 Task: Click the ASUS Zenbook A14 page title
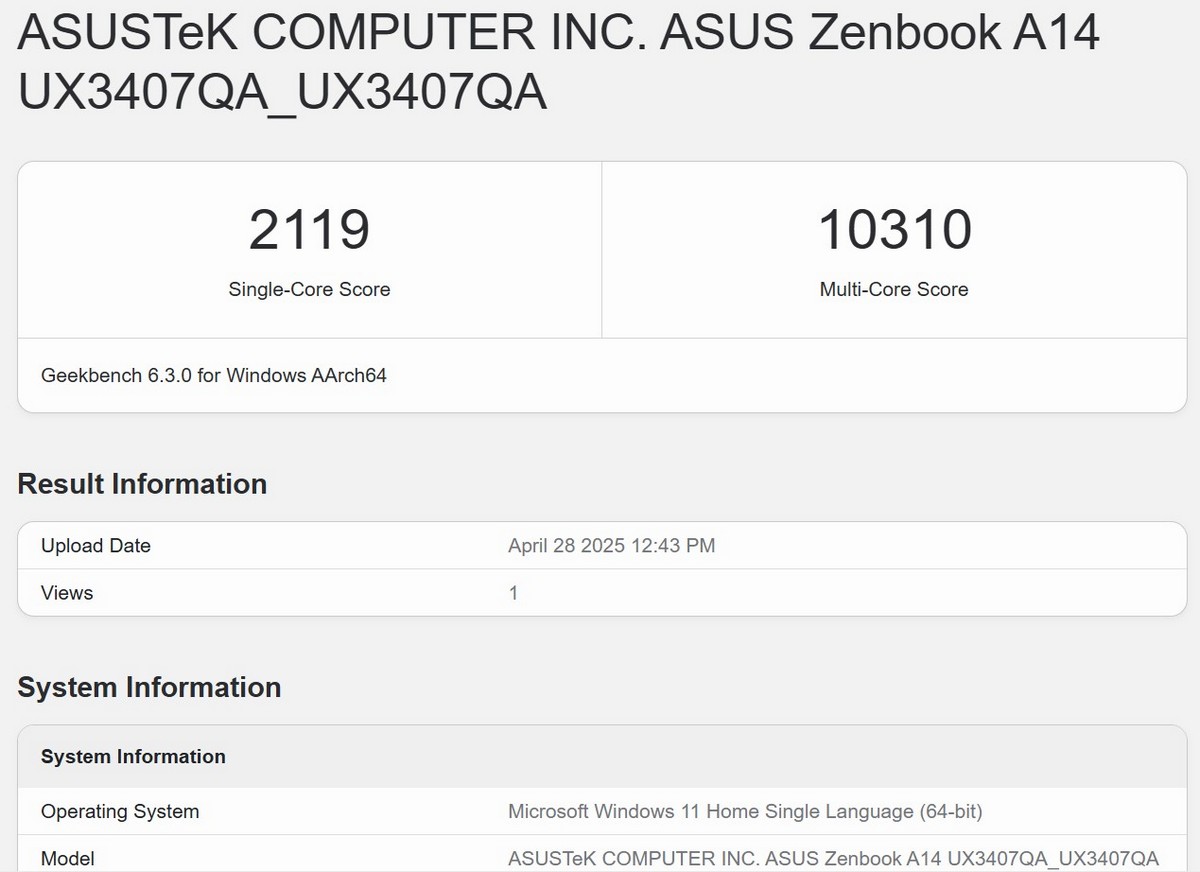(x=559, y=62)
